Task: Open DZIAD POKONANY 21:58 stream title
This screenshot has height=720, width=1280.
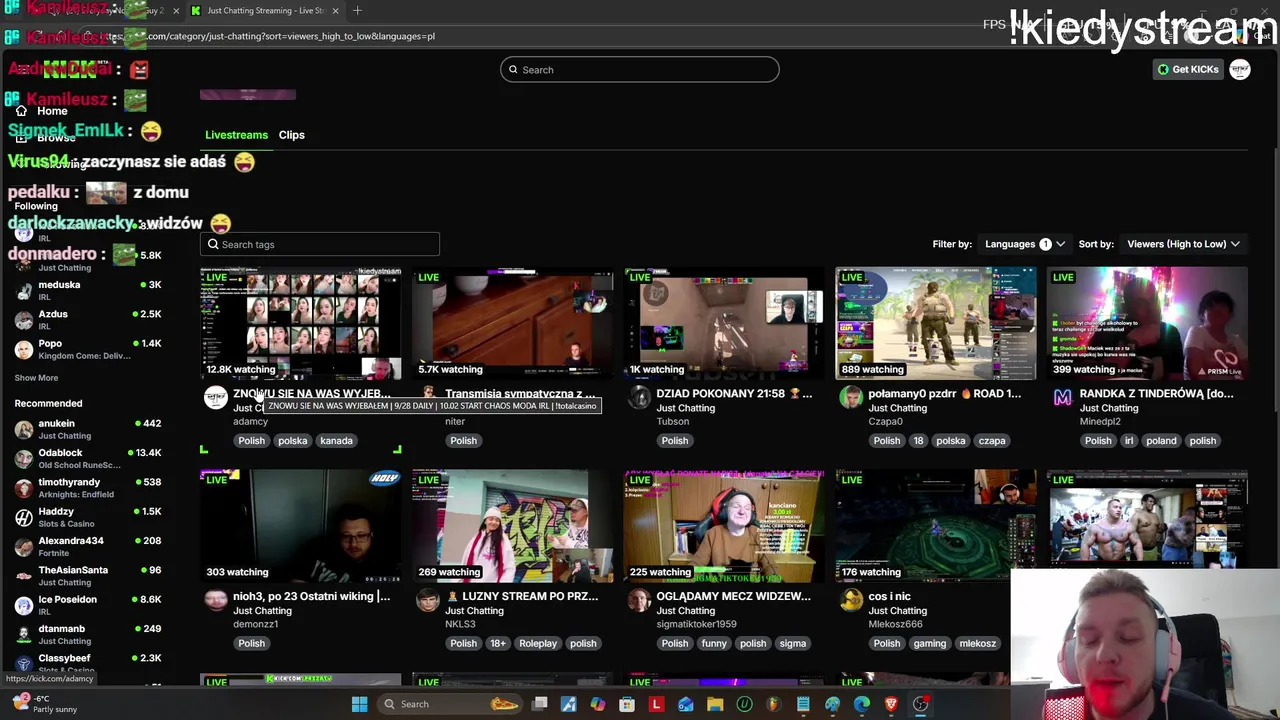Action: click(x=735, y=394)
